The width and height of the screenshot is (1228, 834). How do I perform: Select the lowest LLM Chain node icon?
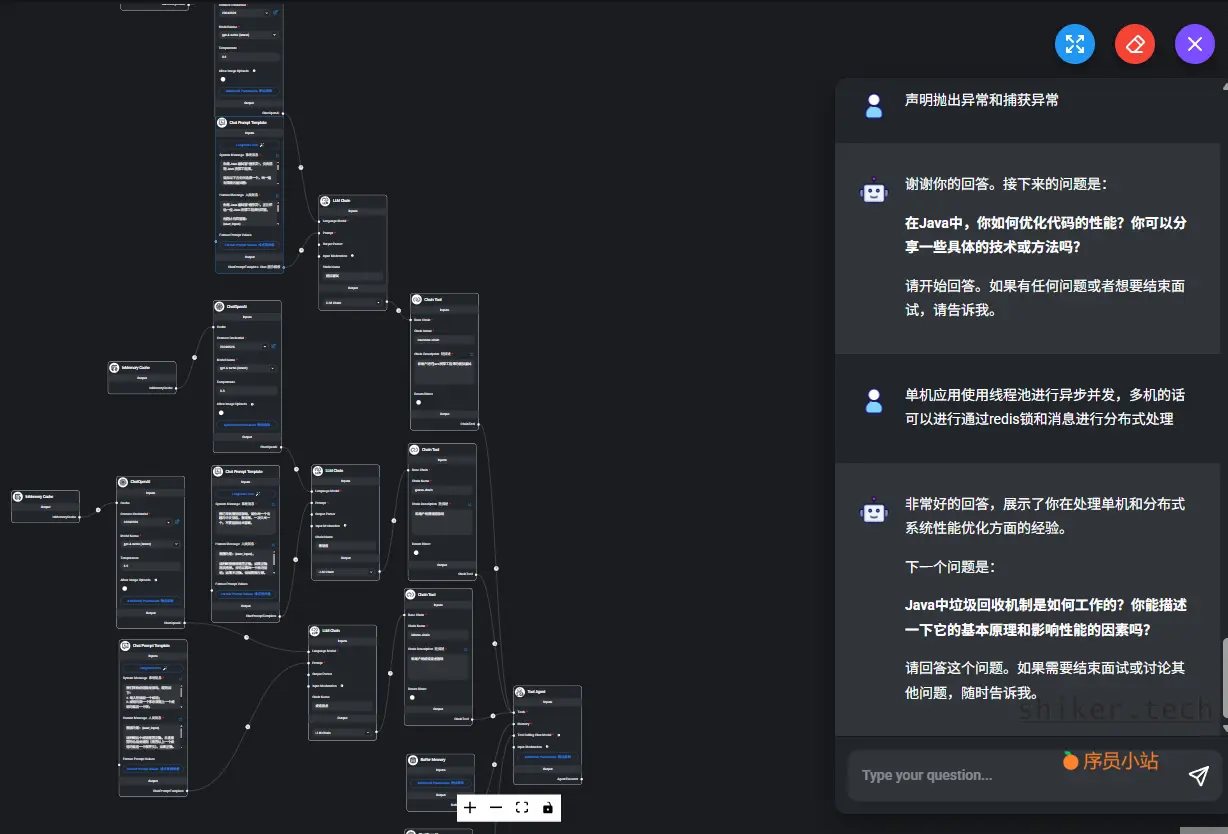316,631
